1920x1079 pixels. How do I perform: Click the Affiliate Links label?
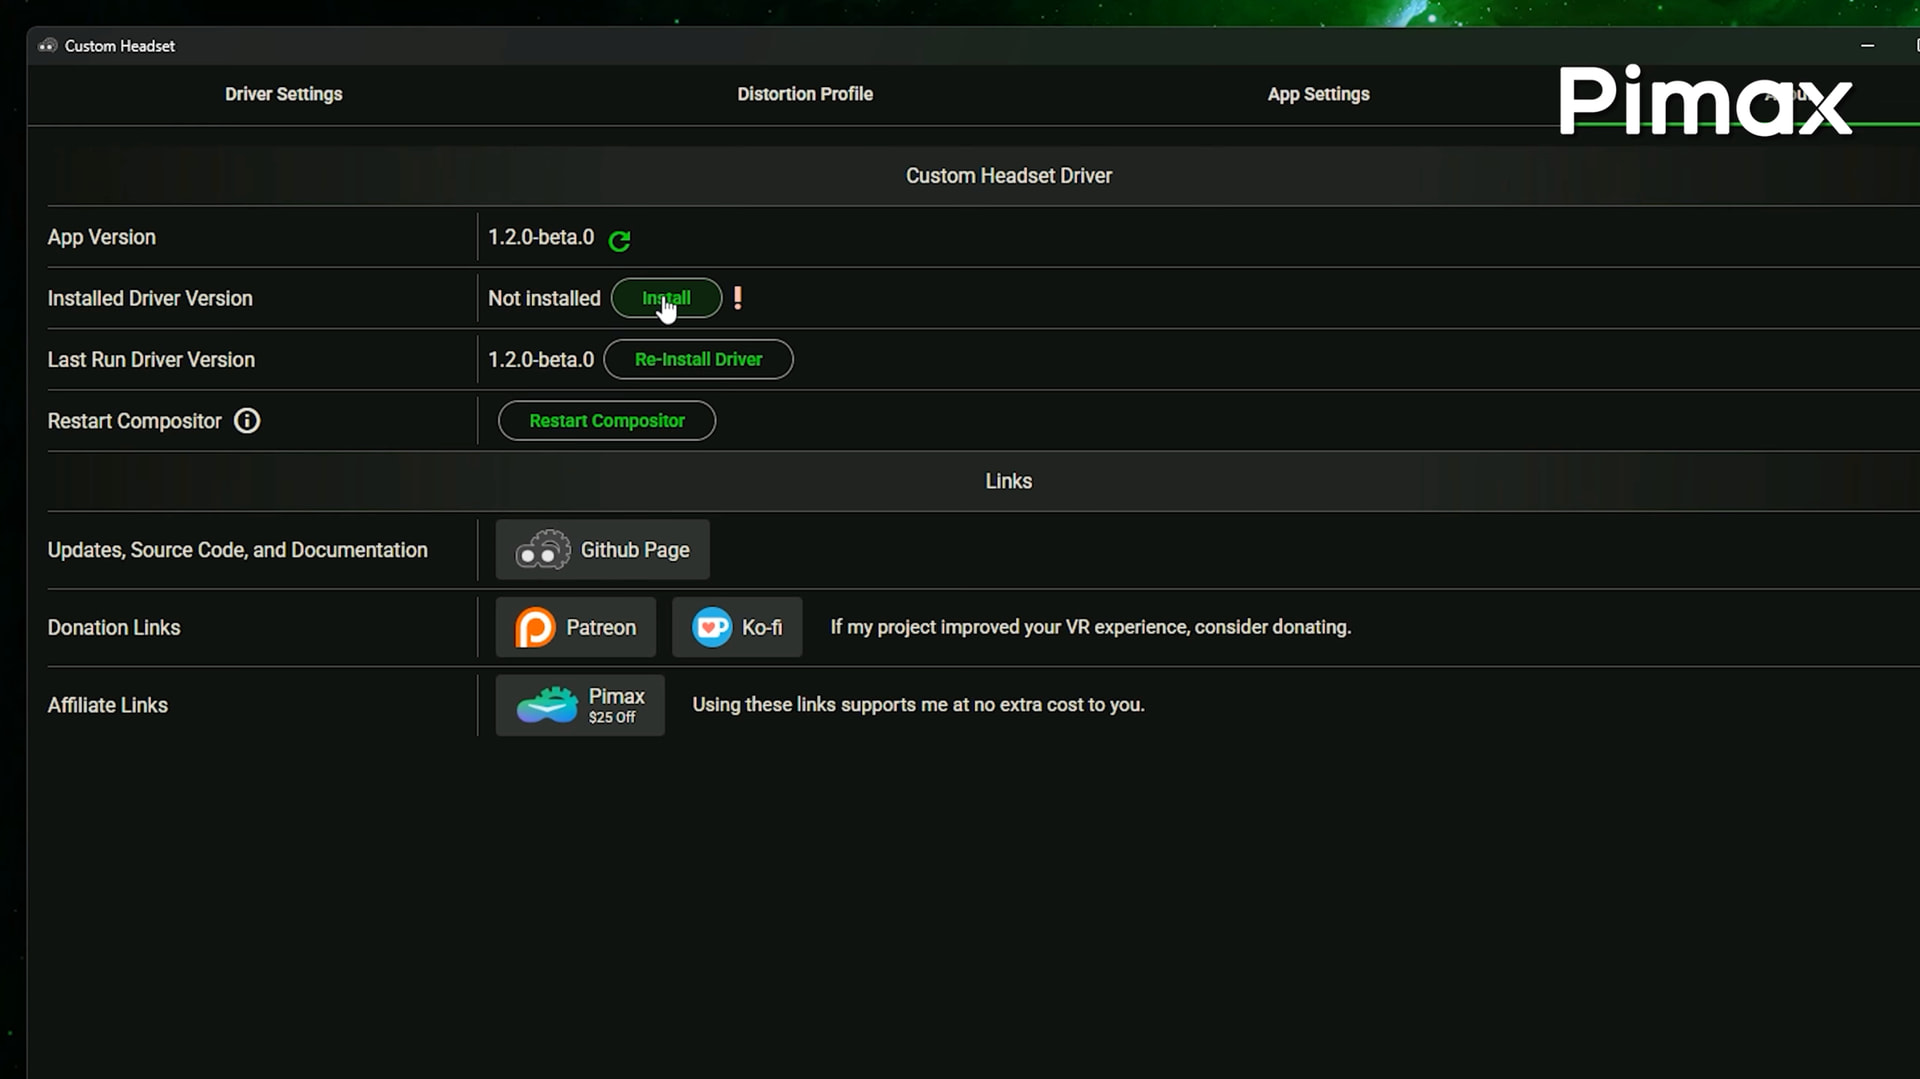point(108,705)
